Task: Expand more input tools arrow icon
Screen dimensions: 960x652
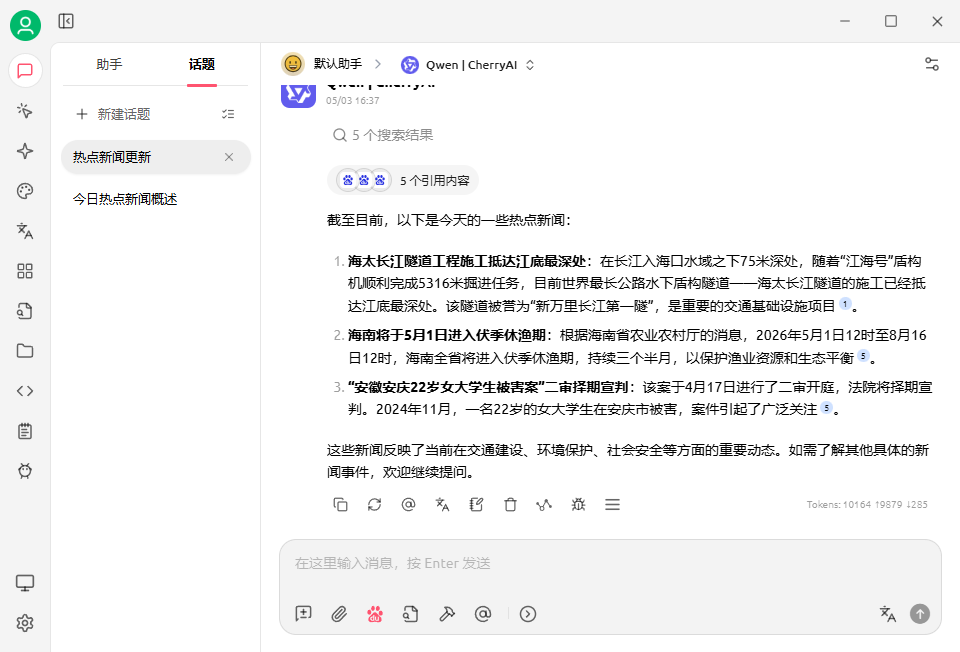Action: coord(528,613)
